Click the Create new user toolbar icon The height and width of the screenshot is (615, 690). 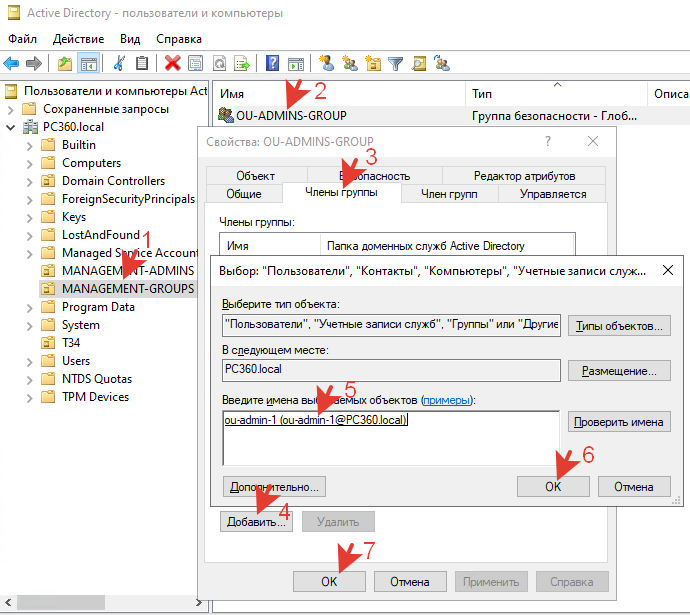click(327, 63)
